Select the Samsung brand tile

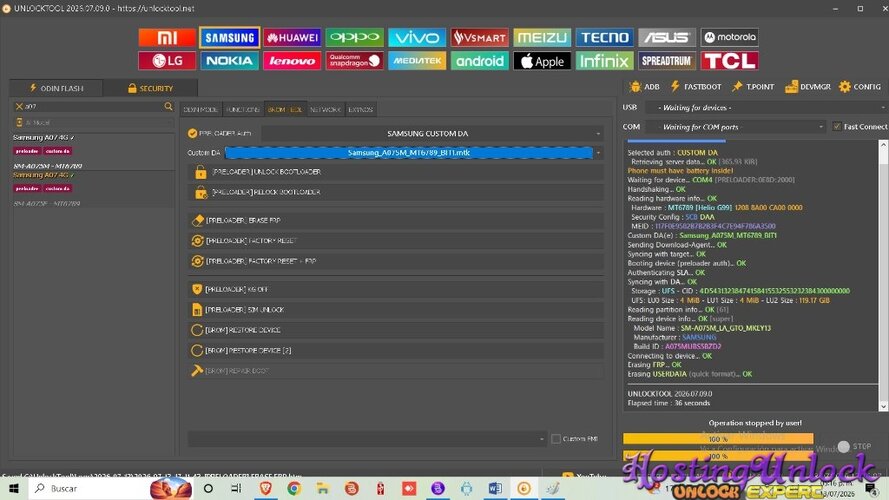pos(230,37)
